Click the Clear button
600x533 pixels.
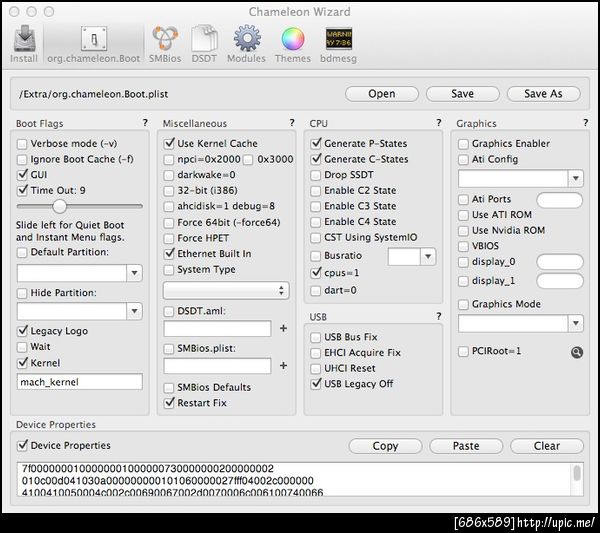[x=547, y=446]
